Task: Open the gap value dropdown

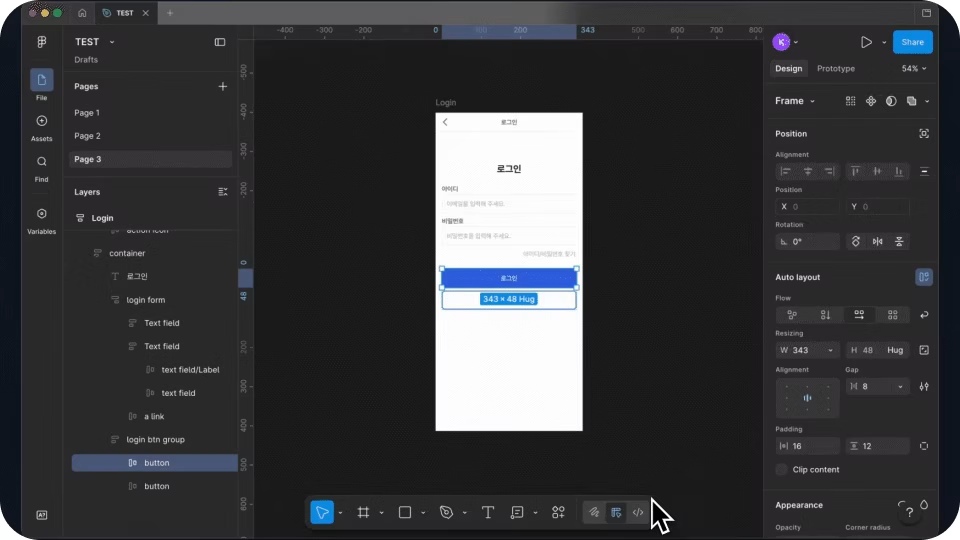Action: 900,386
